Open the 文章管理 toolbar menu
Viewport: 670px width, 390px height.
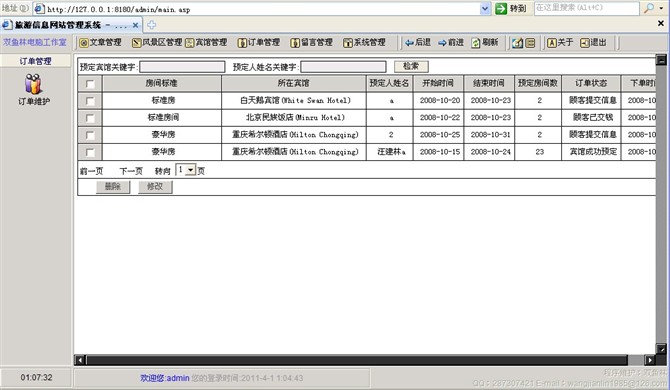pyautogui.click(x=100, y=42)
